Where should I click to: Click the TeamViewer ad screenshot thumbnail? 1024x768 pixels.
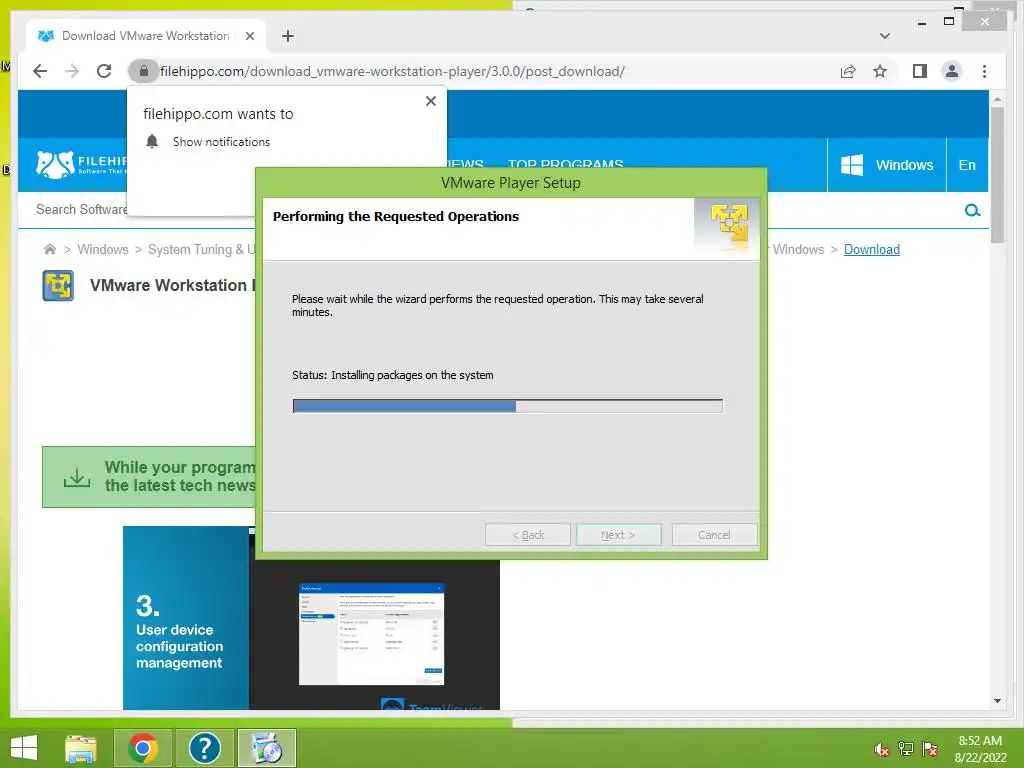(x=372, y=634)
